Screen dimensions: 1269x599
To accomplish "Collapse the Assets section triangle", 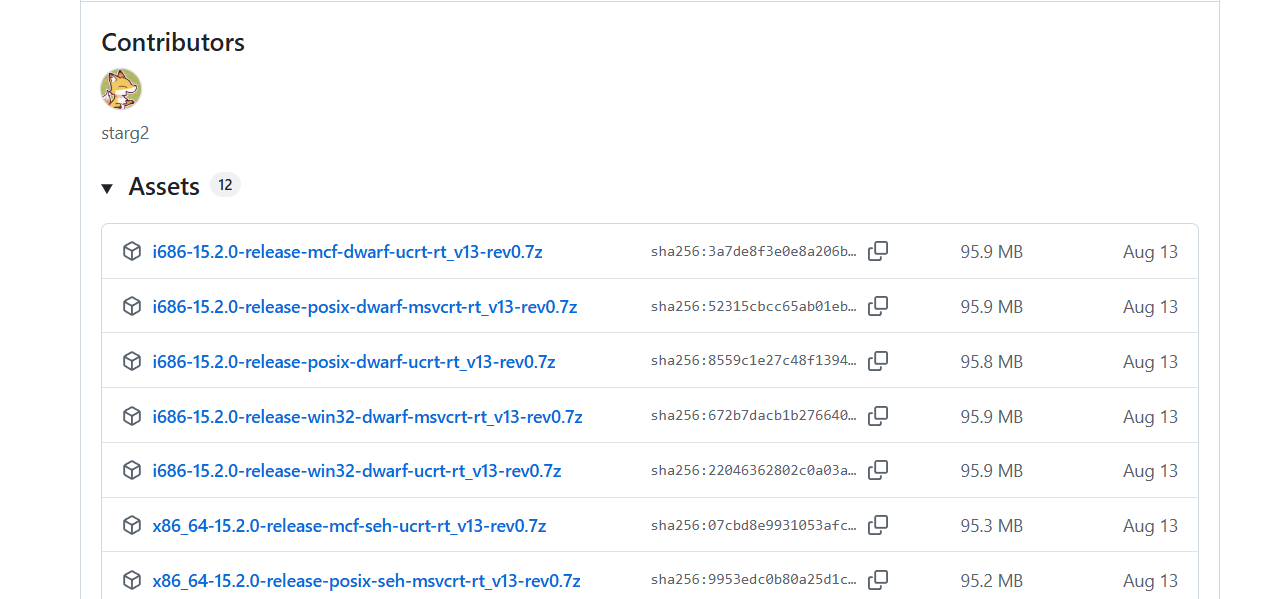I will [107, 188].
